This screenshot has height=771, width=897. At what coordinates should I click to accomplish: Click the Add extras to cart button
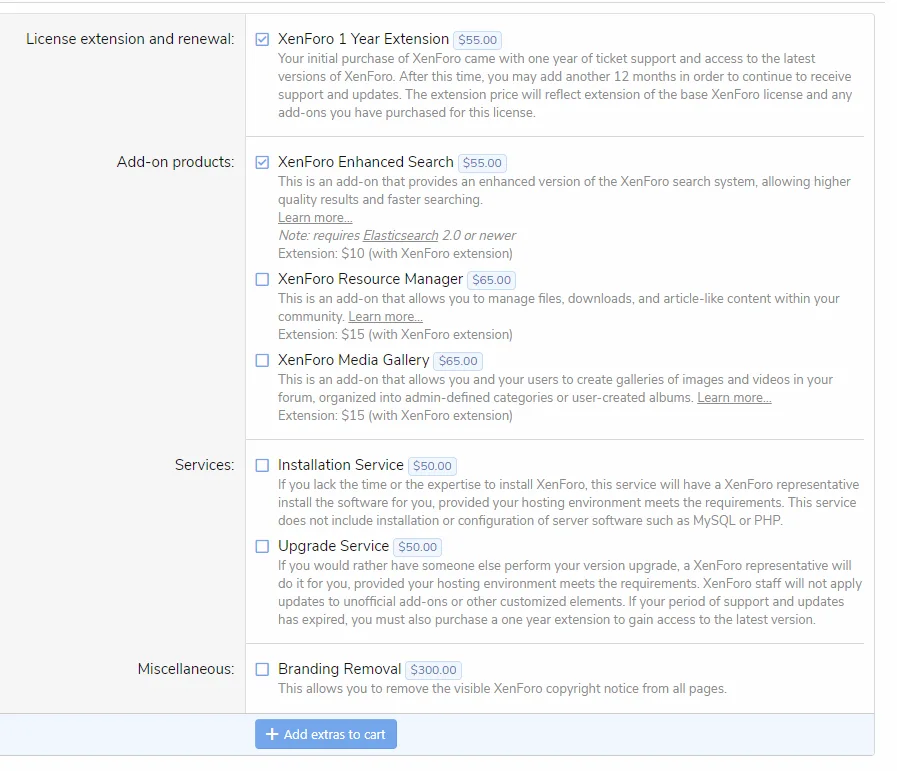point(326,735)
